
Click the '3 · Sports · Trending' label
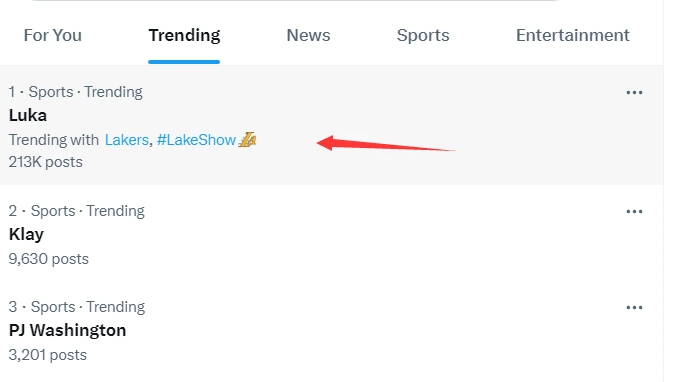(76, 307)
